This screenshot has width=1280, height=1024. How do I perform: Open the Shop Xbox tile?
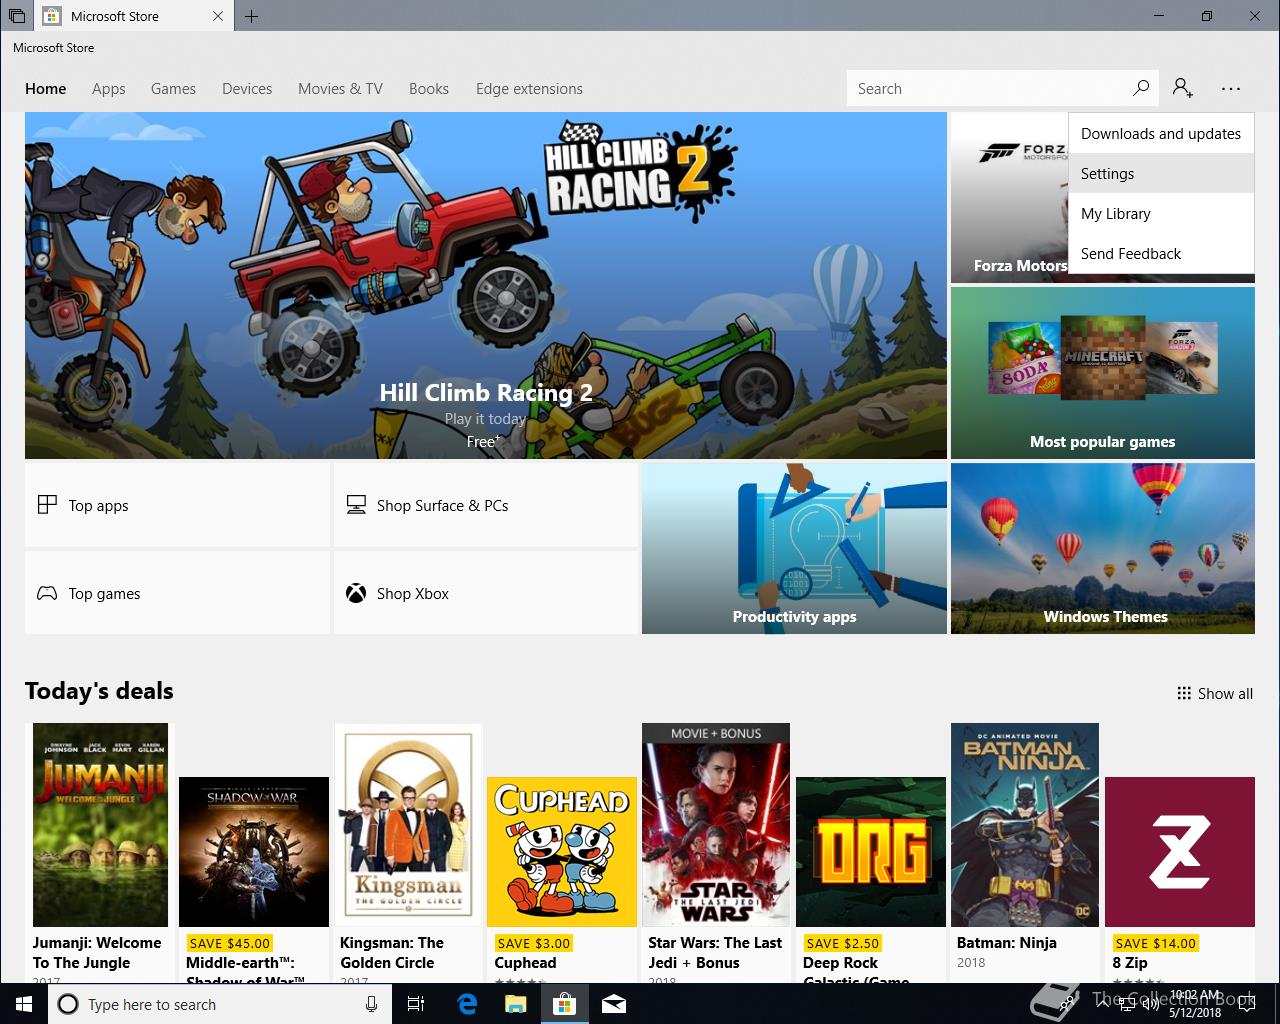point(485,593)
